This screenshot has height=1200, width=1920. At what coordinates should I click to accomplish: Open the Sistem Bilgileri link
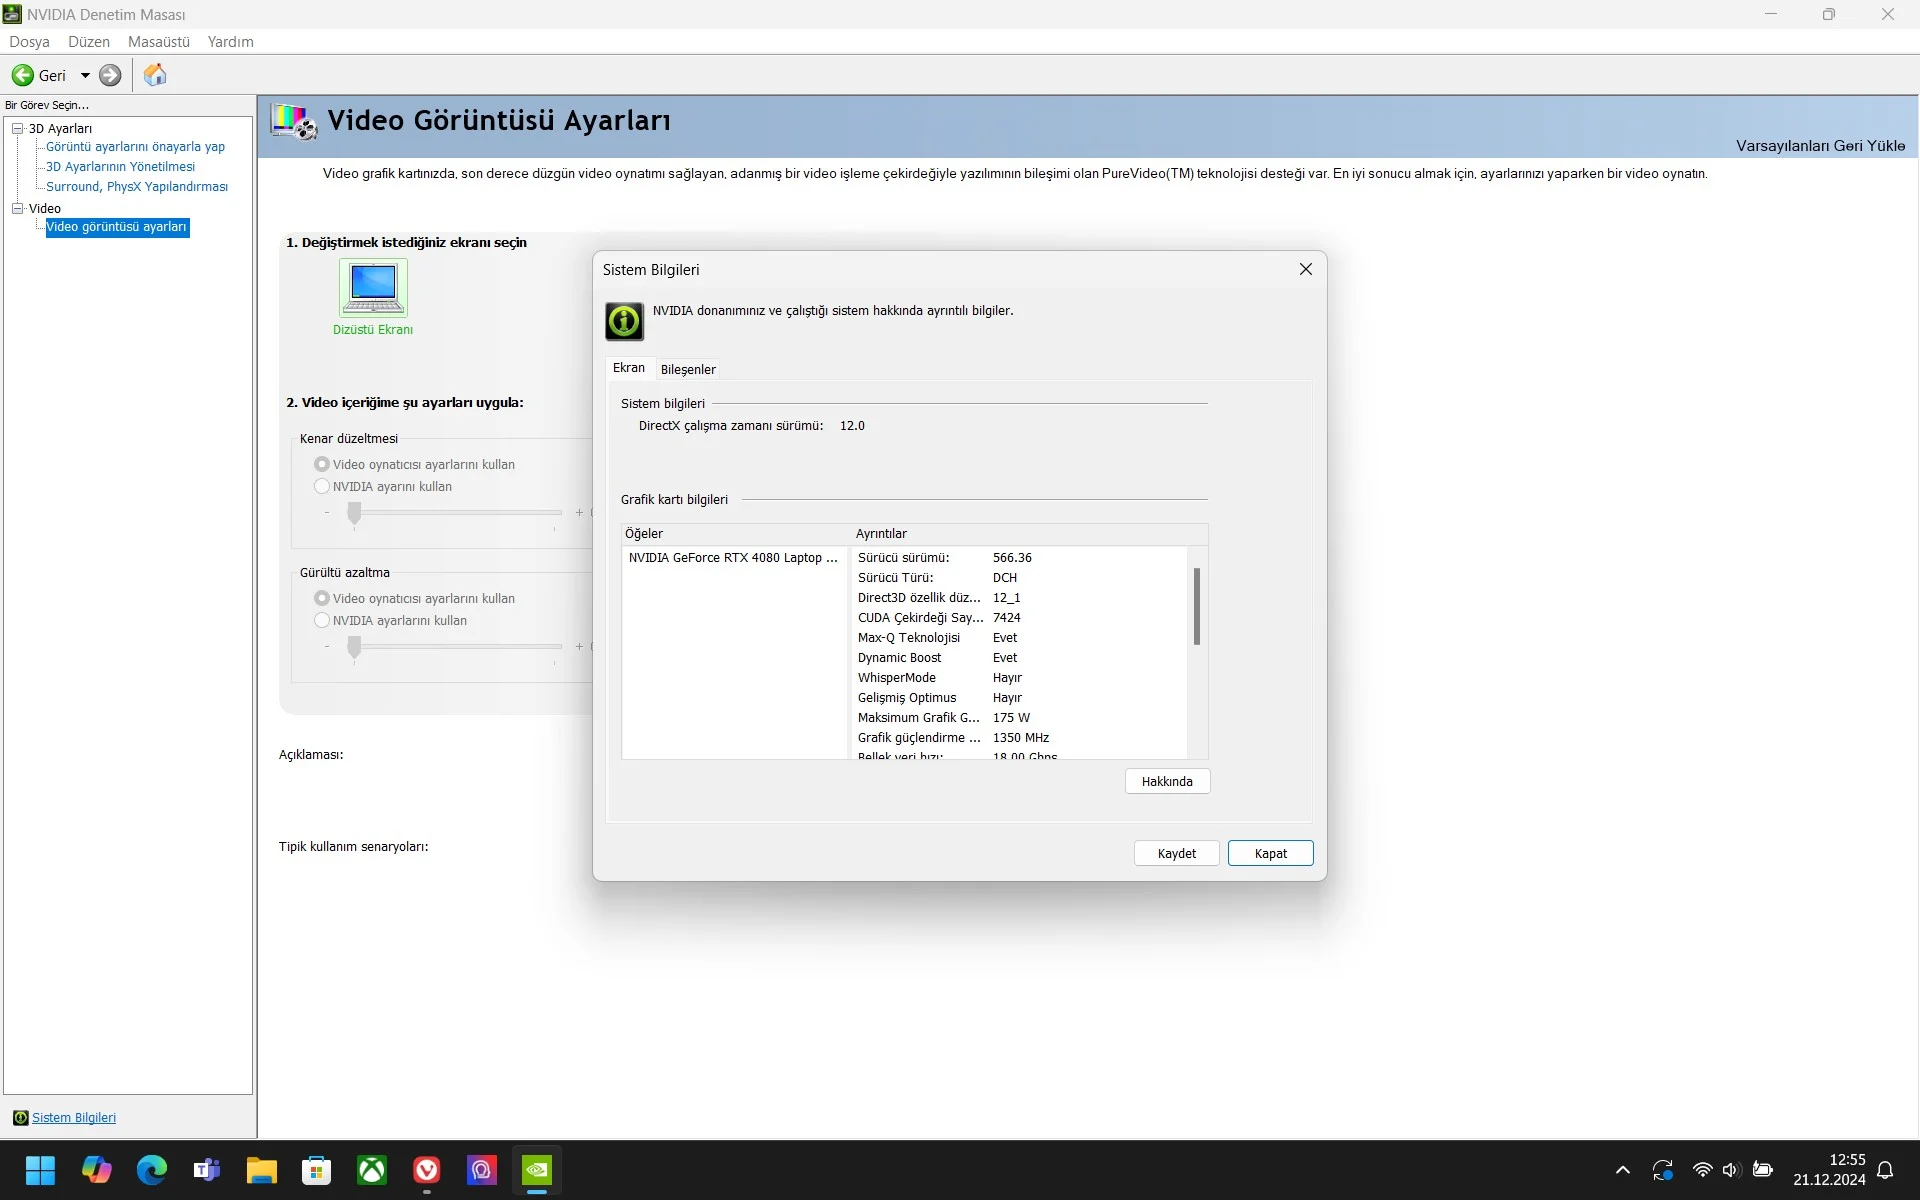click(x=74, y=1118)
